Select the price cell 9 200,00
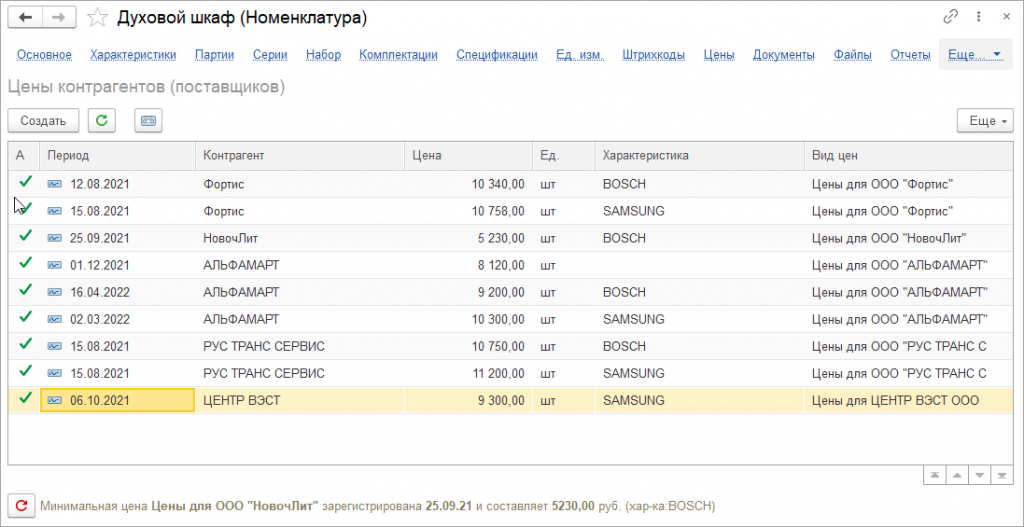 tap(468, 292)
